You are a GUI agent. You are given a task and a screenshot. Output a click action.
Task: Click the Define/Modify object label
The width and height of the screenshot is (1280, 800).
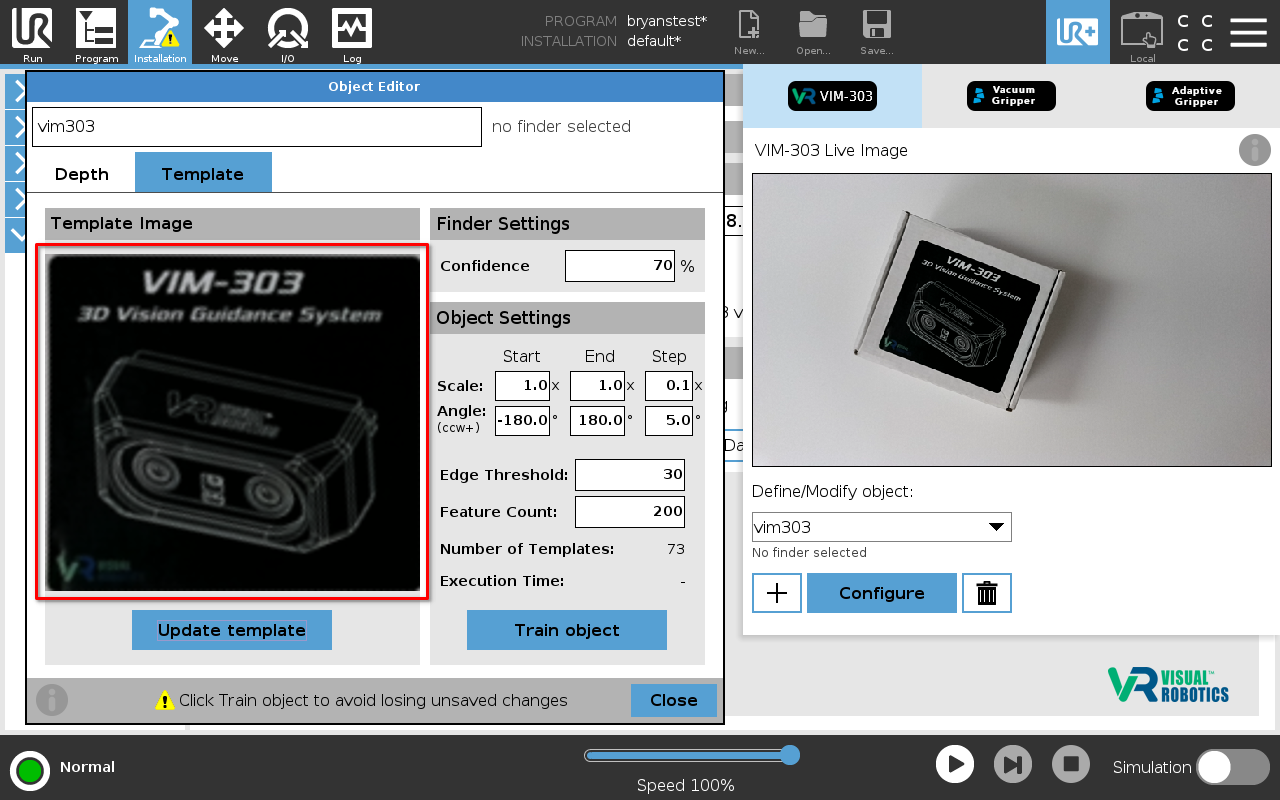833,491
